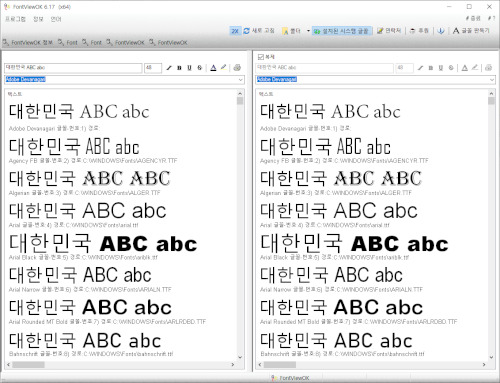Viewport: 500px width, 383px height.
Task: Toggle underline in the right pane
Action: (441, 68)
